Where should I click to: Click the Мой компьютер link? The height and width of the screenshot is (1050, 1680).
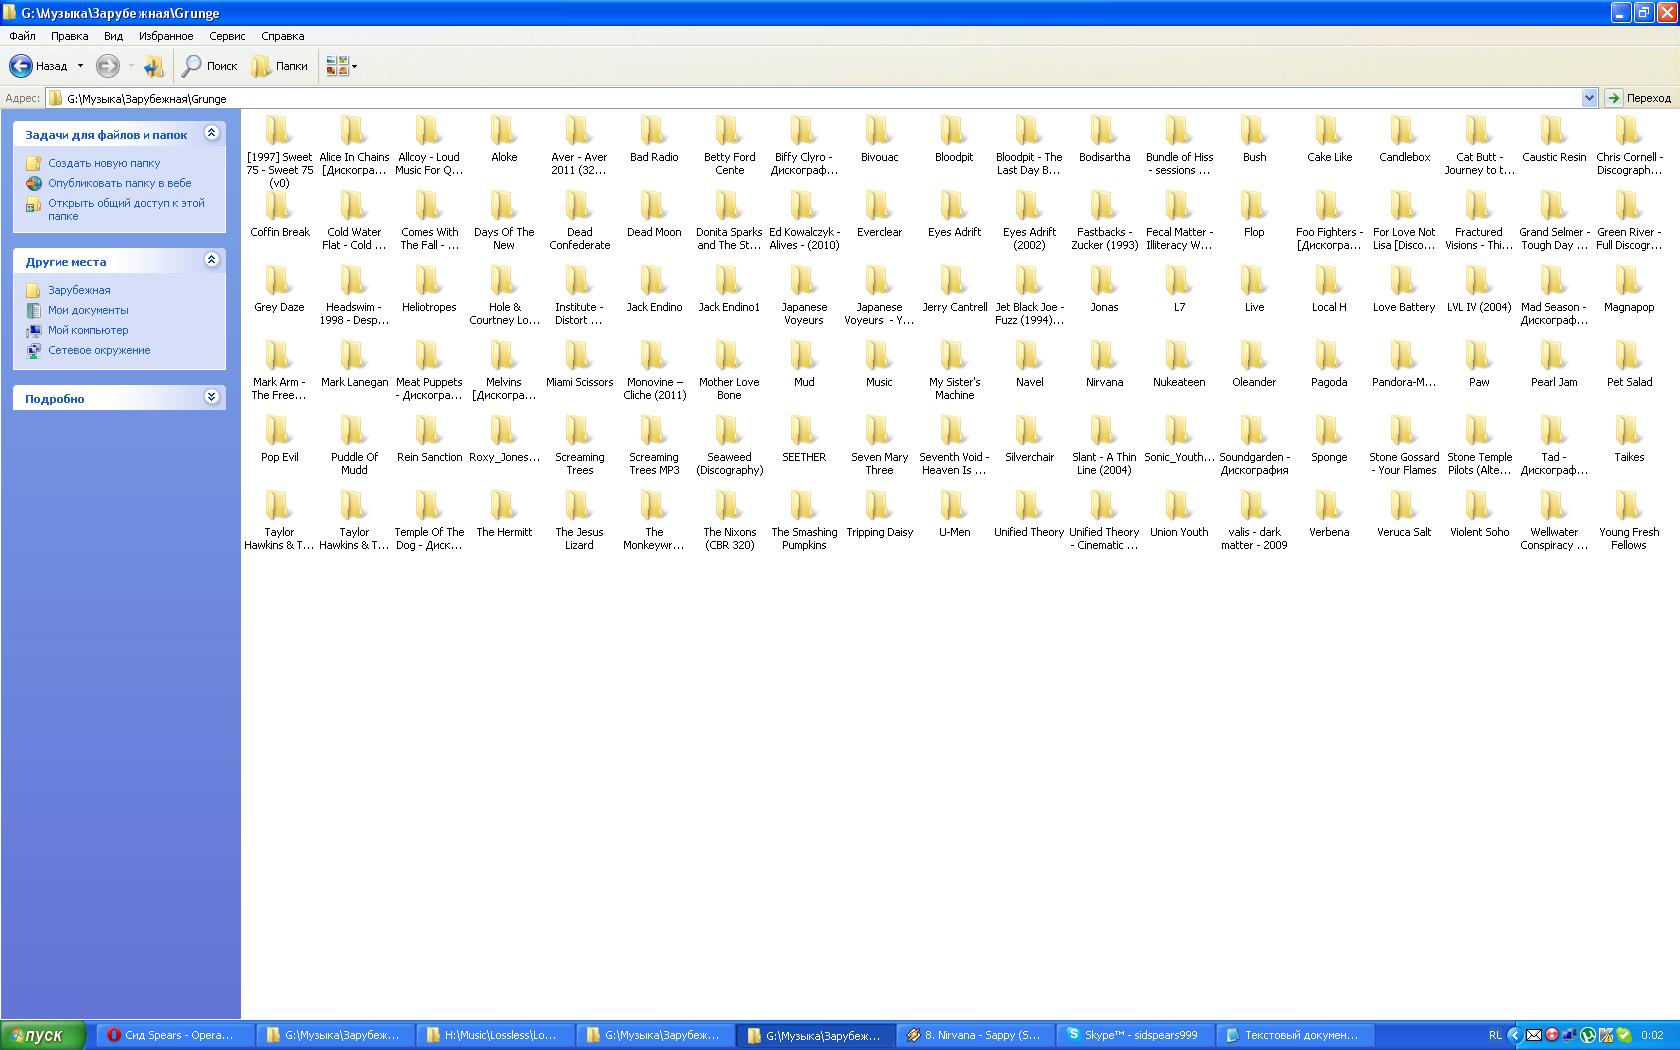click(x=88, y=330)
